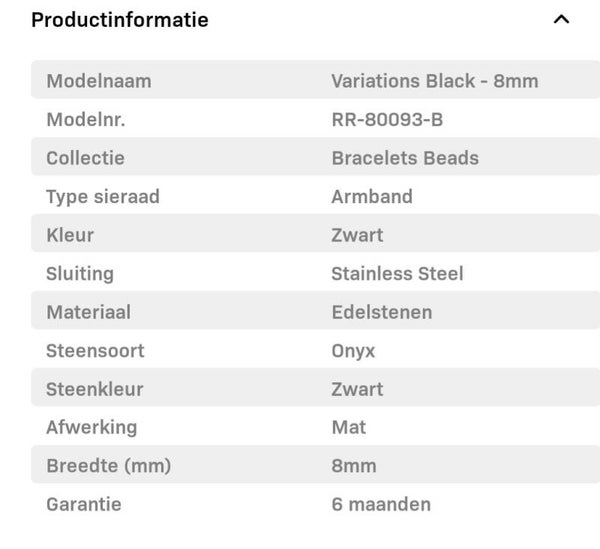600x549 pixels.
Task: Click the Productinformatie heading
Action: (x=120, y=20)
